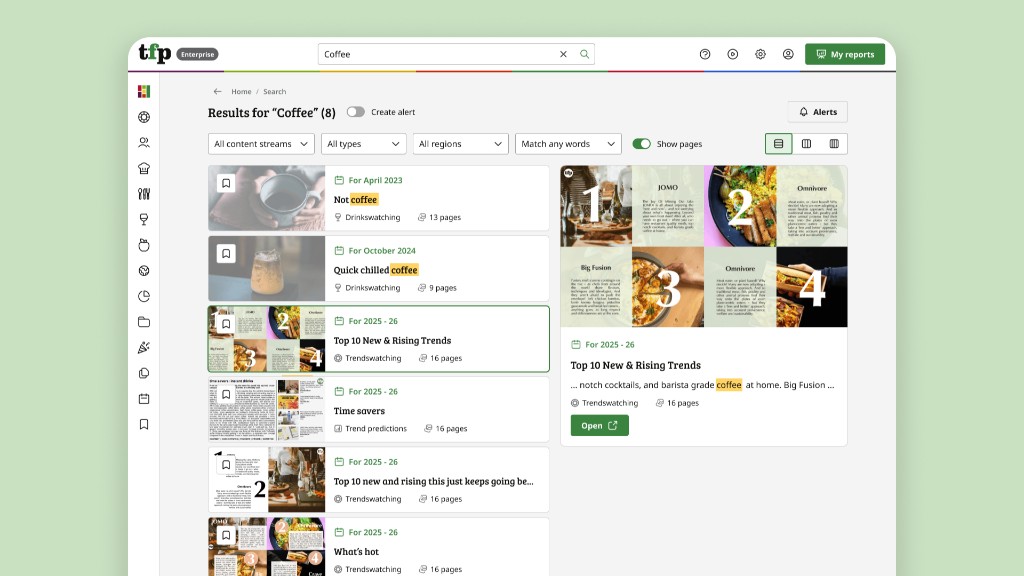The height and width of the screenshot is (576, 1024).
Task: Select Top 10 New & Rising Trends list title
Action: pyautogui.click(x=392, y=340)
